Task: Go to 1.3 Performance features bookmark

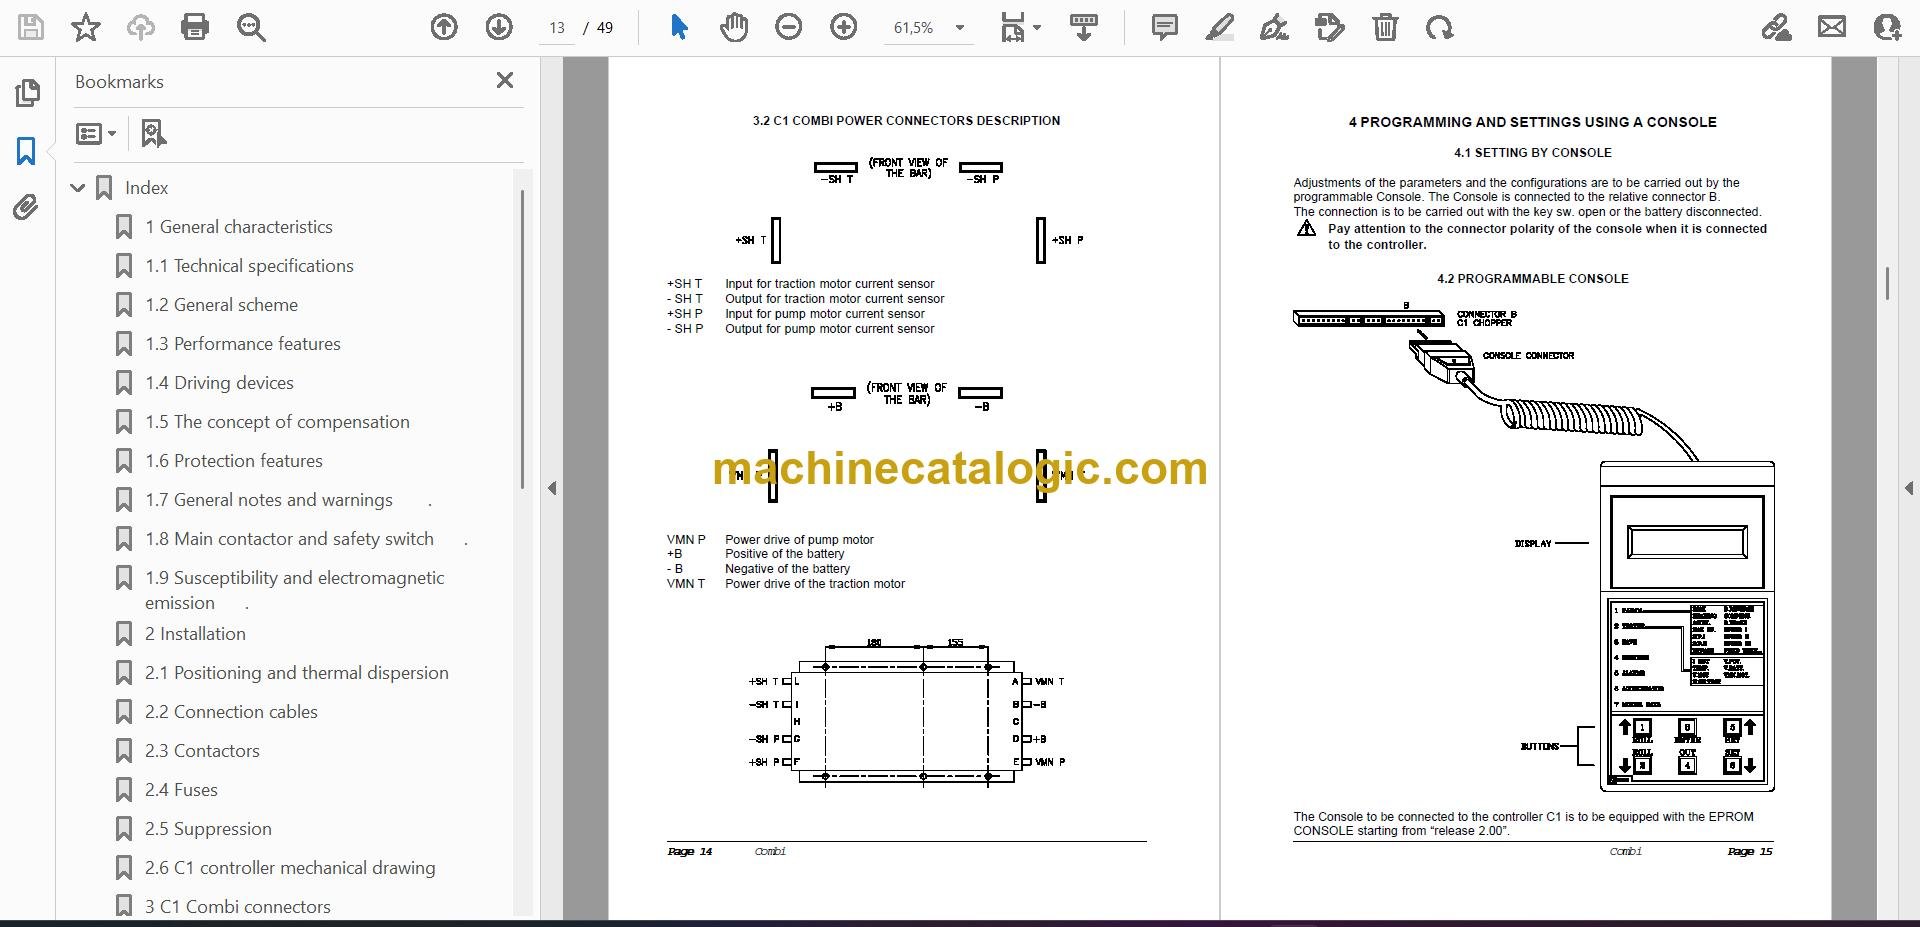Action: pyautogui.click(x=243, y=344)
